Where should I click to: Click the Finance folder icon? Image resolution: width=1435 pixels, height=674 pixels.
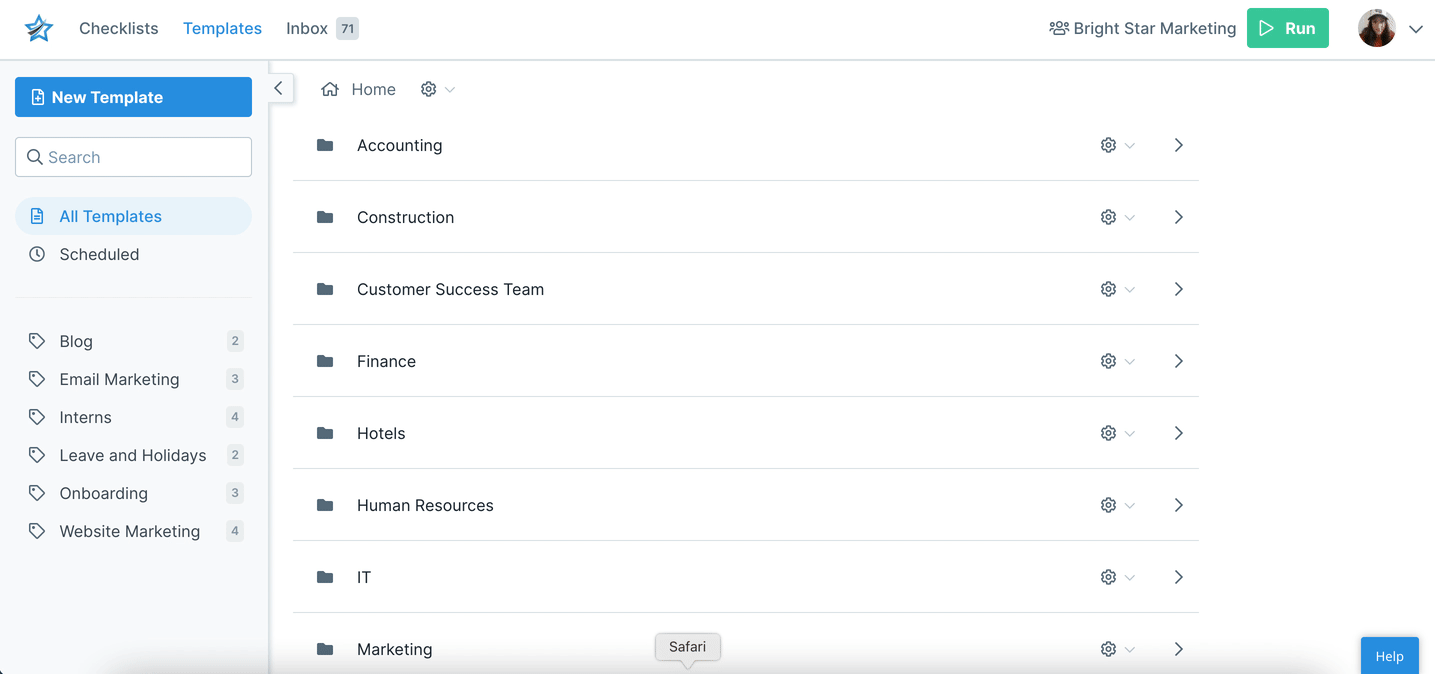tap(325, 361)
